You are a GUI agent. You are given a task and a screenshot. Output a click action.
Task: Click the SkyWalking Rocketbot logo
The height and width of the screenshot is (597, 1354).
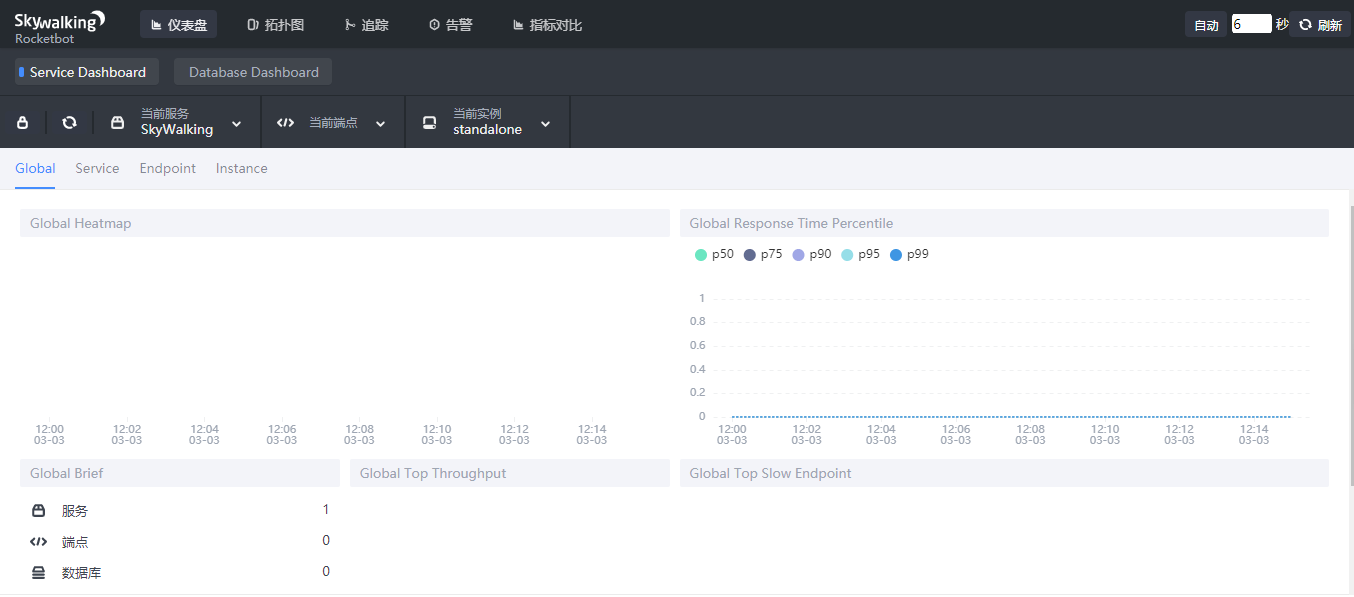59,26
